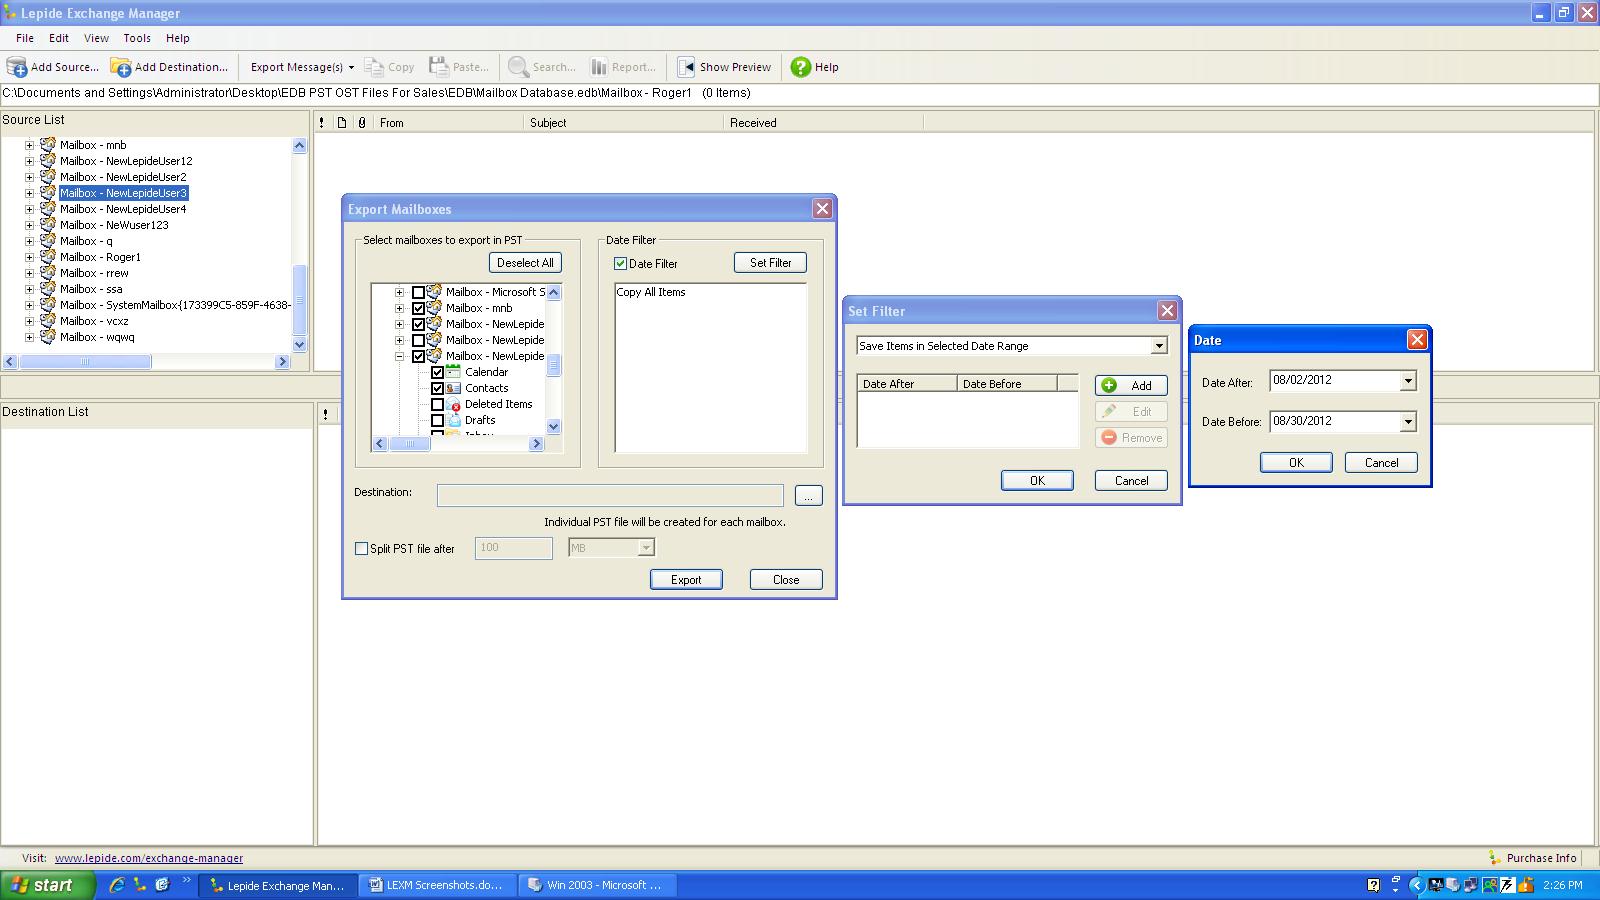Image resolution: width=1600 pixels, height=900 pixels.
Task: Open the lepide.com exchange-manager link
Action: [149, 858]
